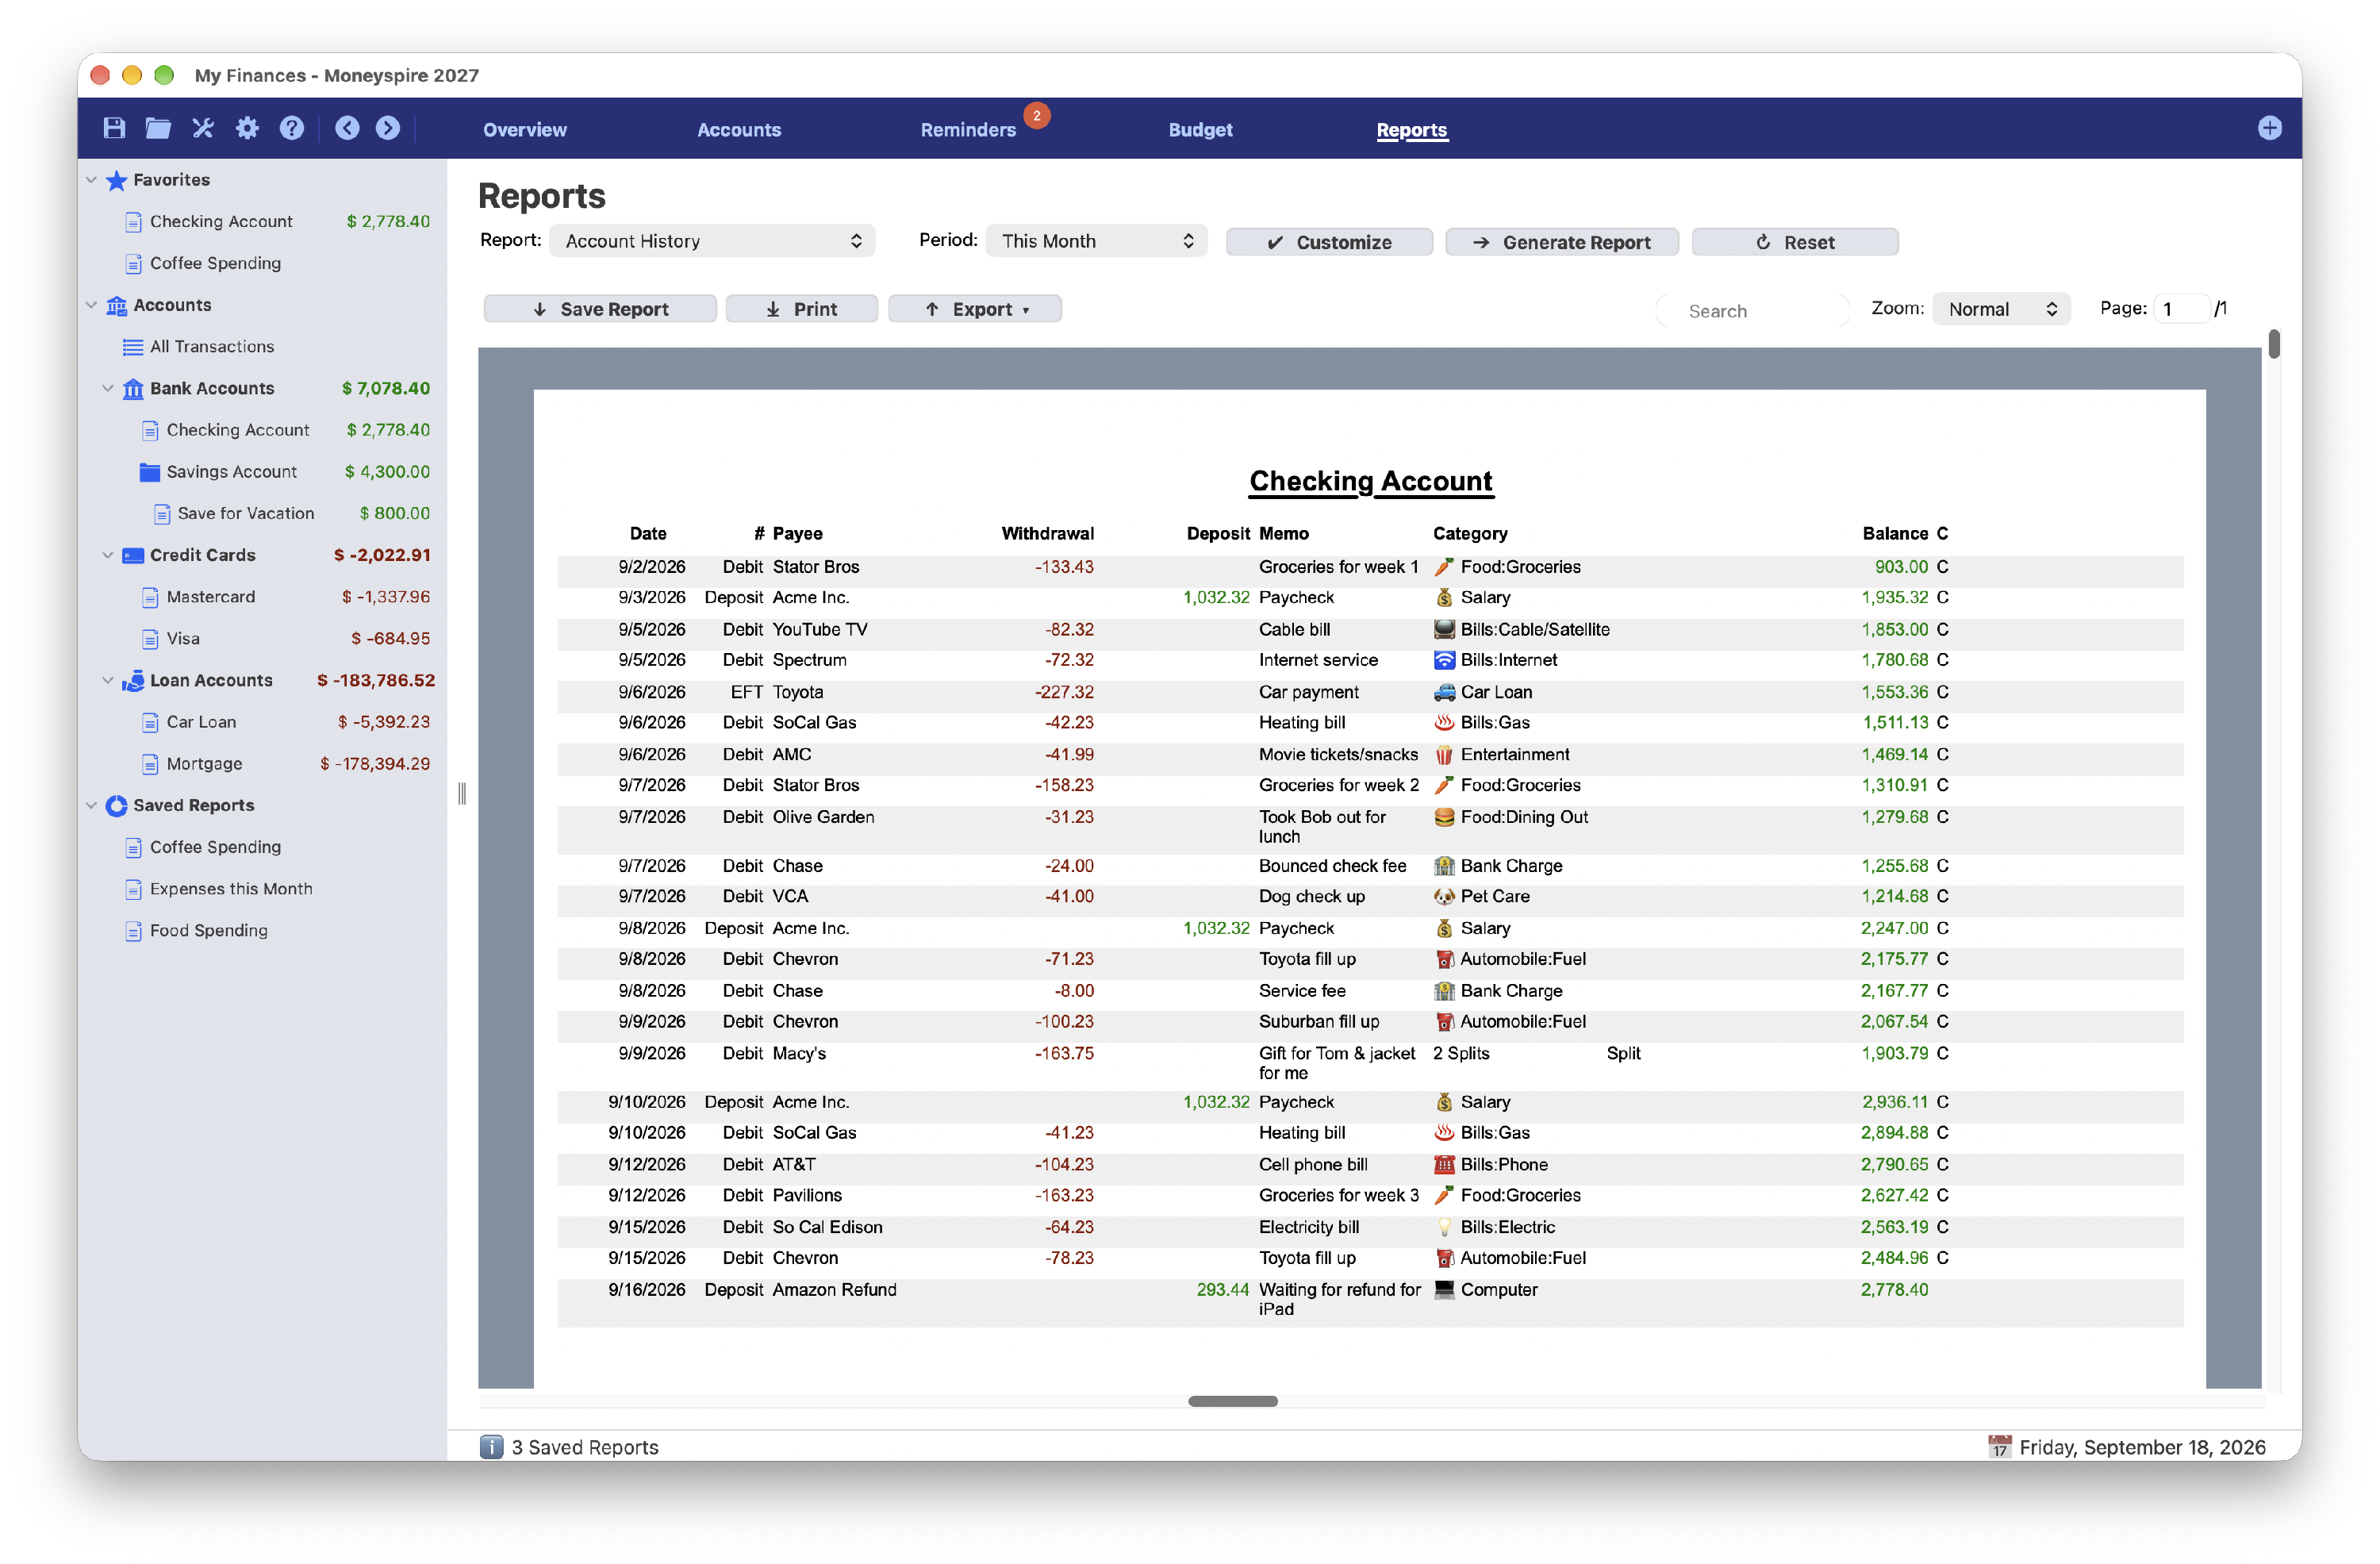This screenshot has width=2380, height=1564.
Task: Select All Transactions in sidebar
Action: pos(212,347)
